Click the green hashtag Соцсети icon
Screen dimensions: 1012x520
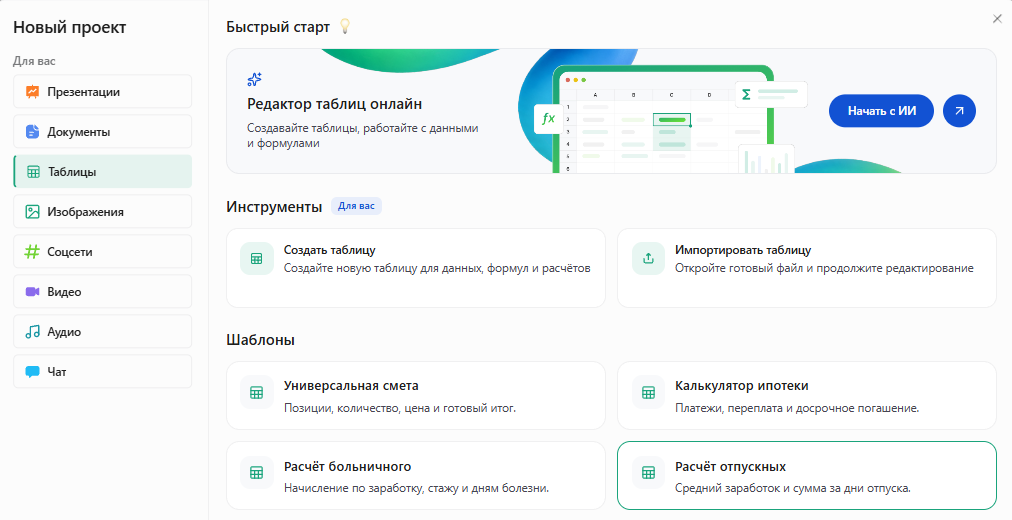click(x=32, y=252)
